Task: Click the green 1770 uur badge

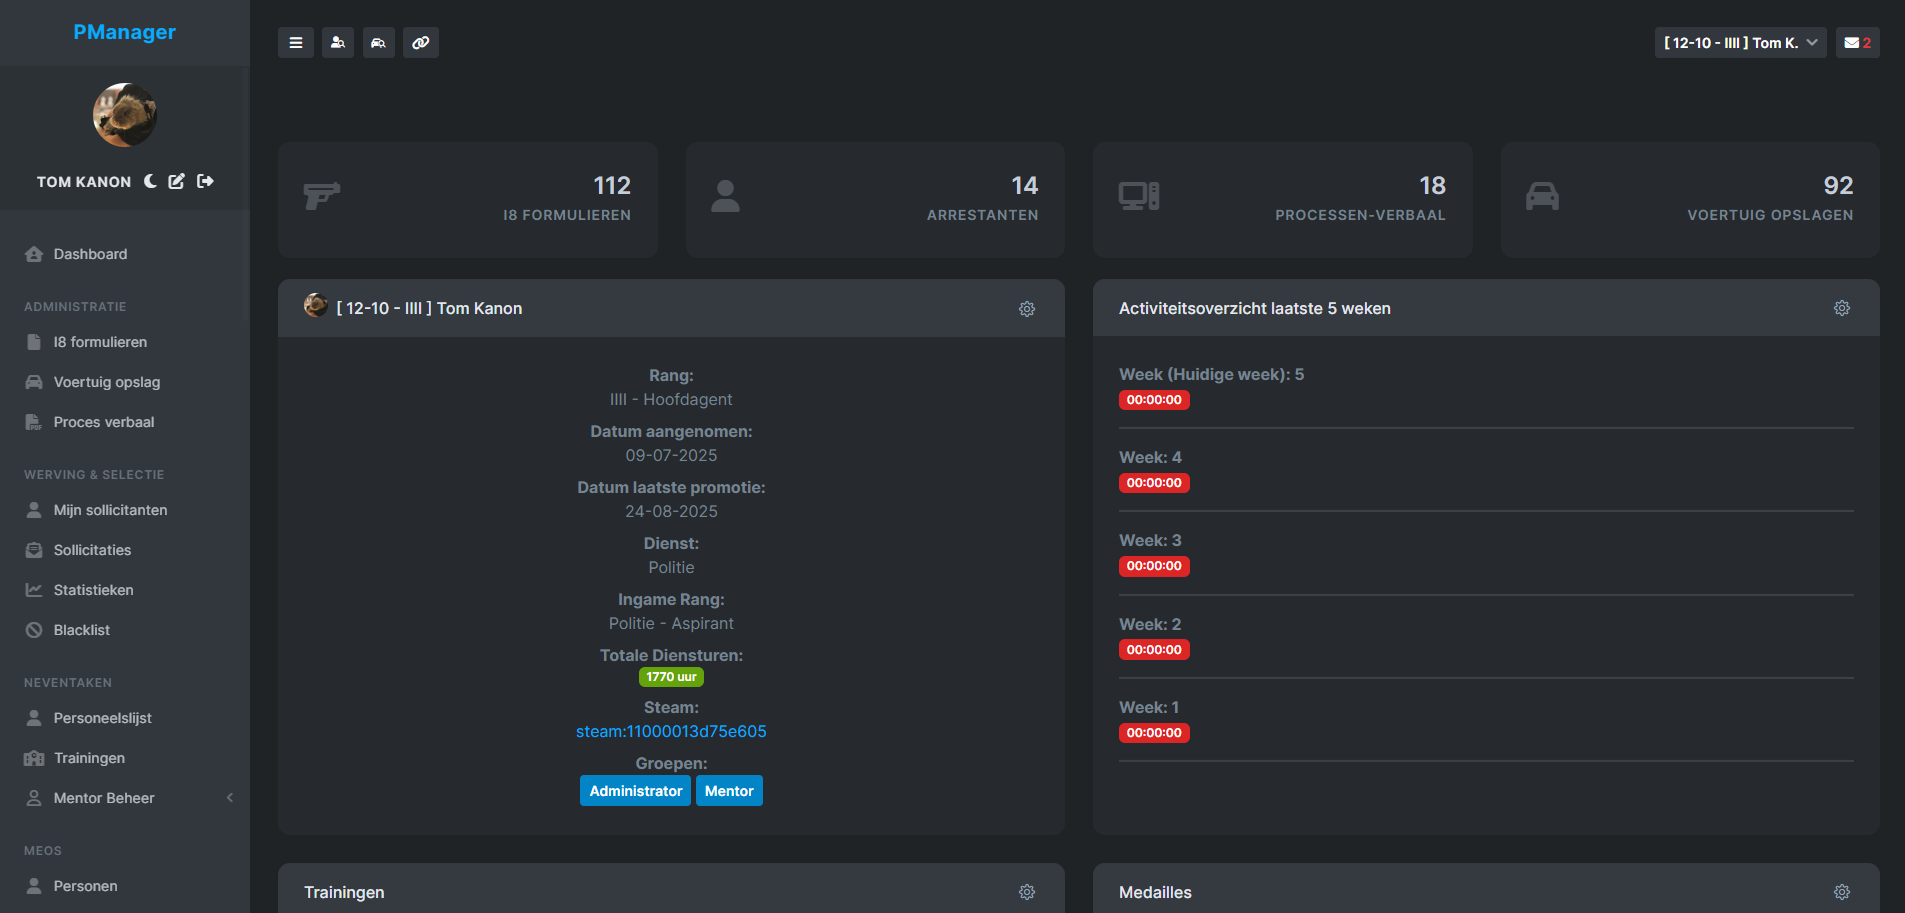Action: pyautogui.click(x=671, y=677)
